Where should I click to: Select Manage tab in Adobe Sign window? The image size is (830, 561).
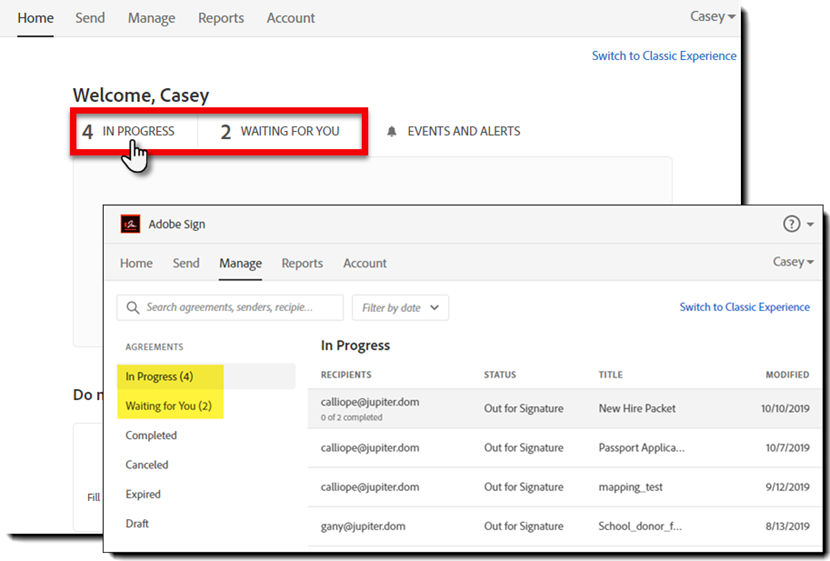[240, 263]
